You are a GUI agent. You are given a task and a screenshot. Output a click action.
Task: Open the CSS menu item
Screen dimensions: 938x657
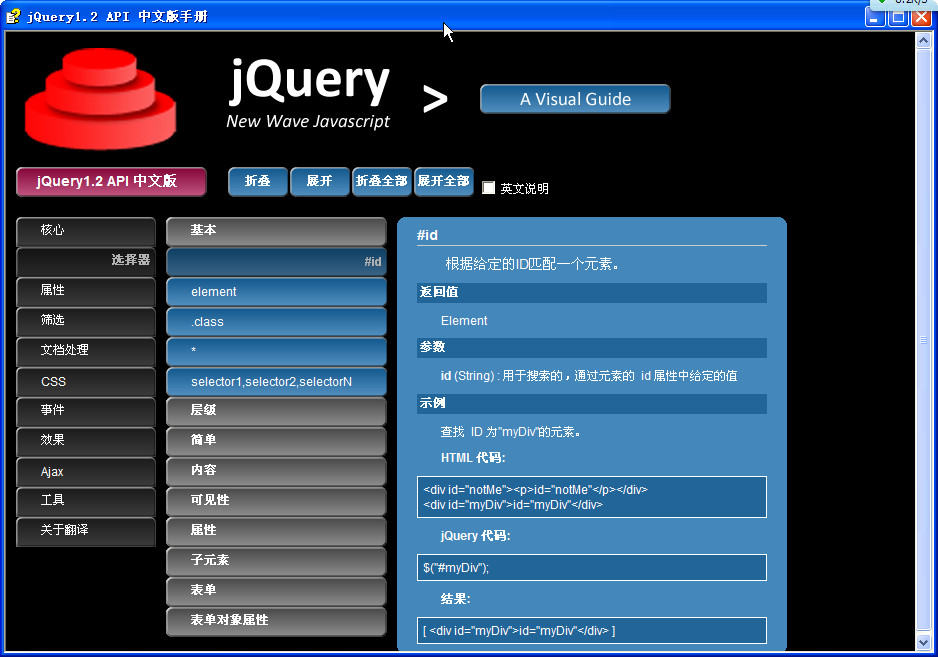pyautogui.click(x=86, y=382)
